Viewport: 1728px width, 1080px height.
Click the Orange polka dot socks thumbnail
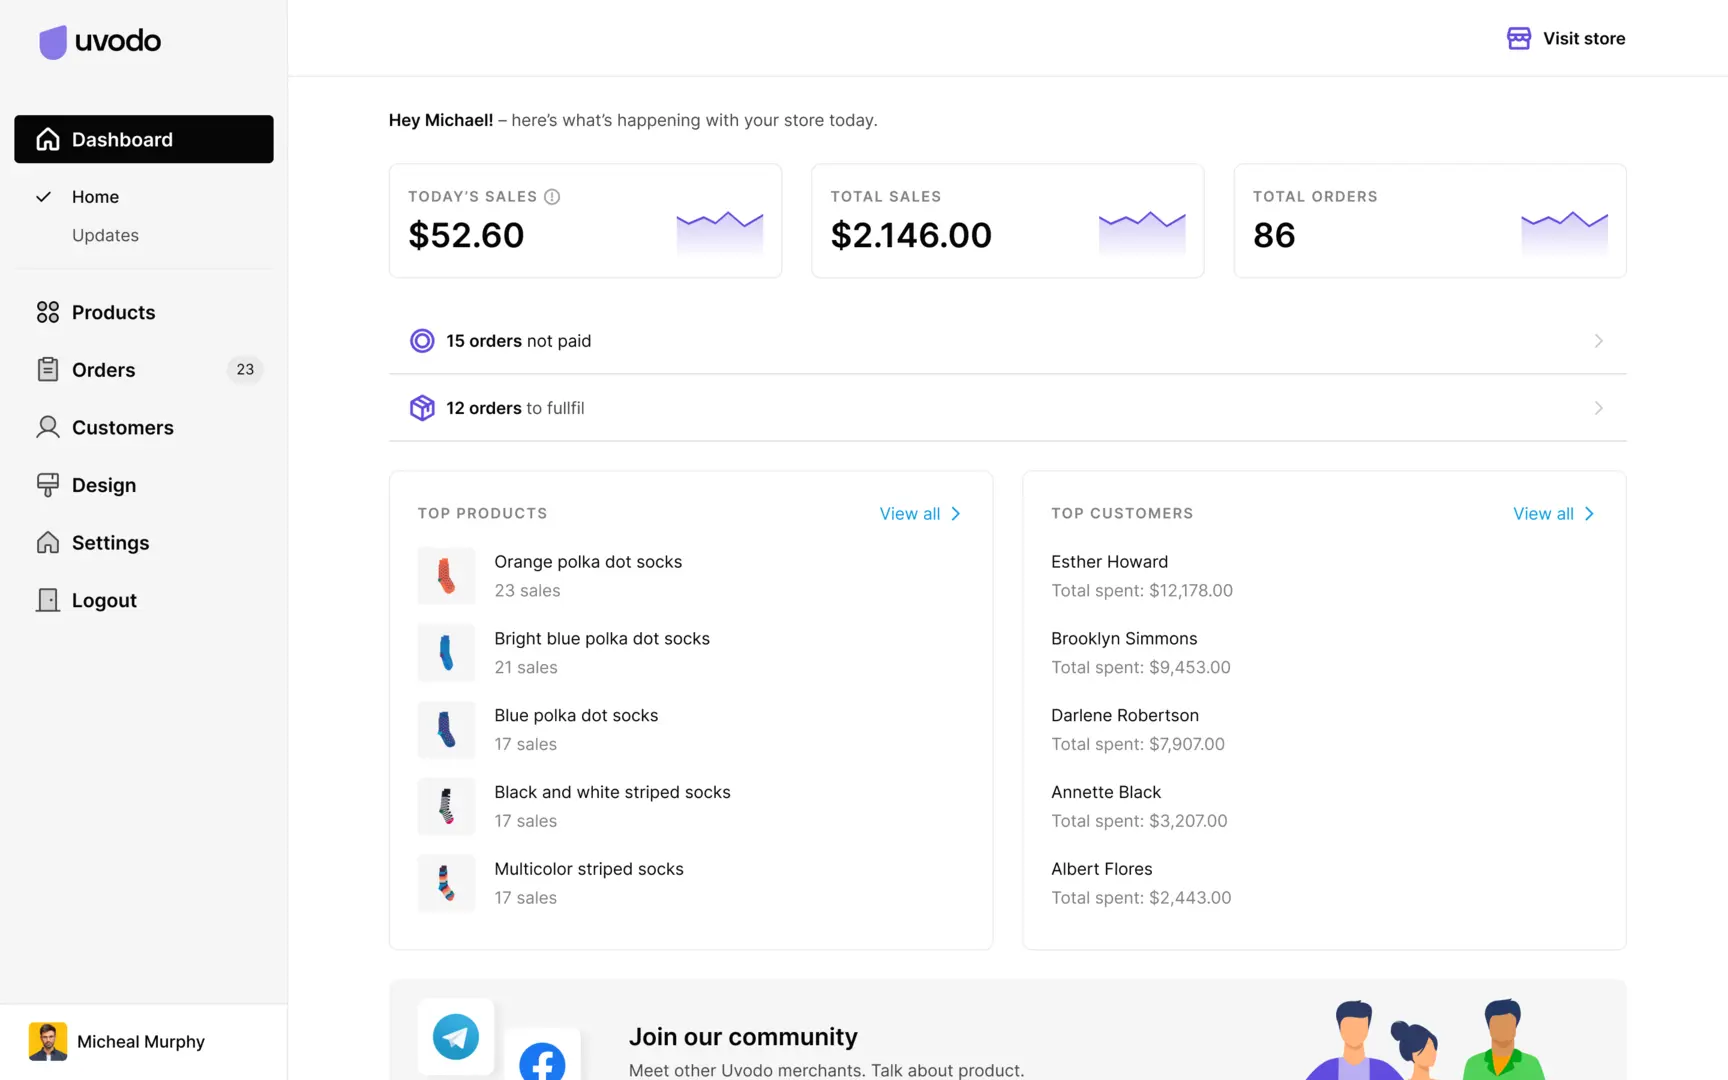point(446,576)
